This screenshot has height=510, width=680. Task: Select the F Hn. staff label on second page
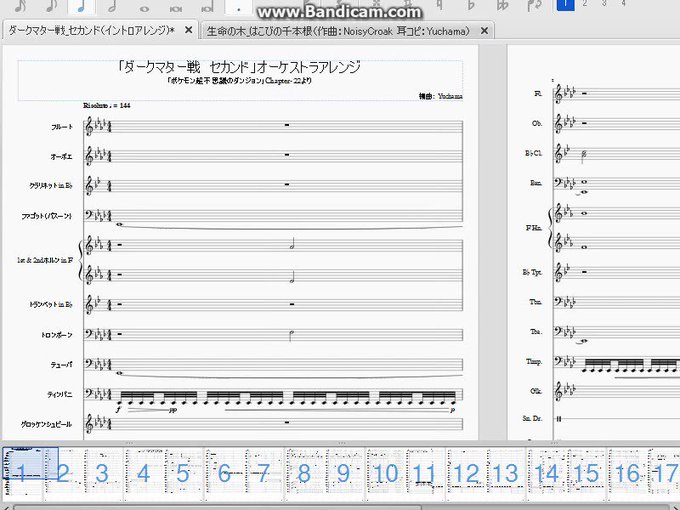pyautogui.click(x=534, y=228)
